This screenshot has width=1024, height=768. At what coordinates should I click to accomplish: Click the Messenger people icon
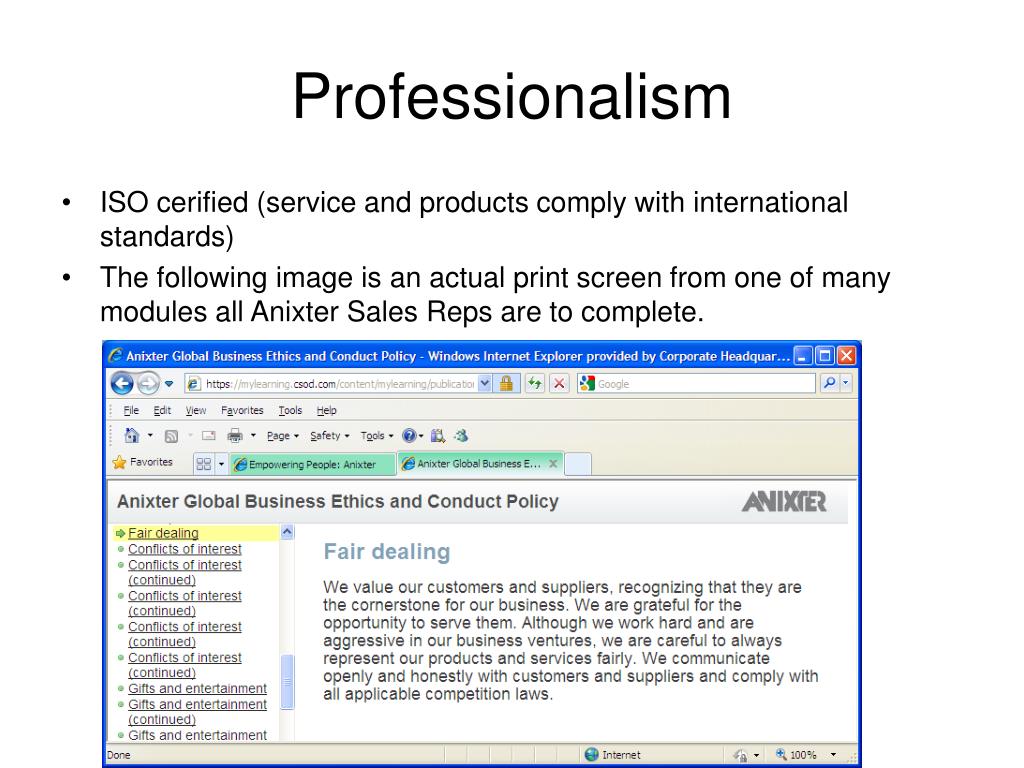pos(461,436)
